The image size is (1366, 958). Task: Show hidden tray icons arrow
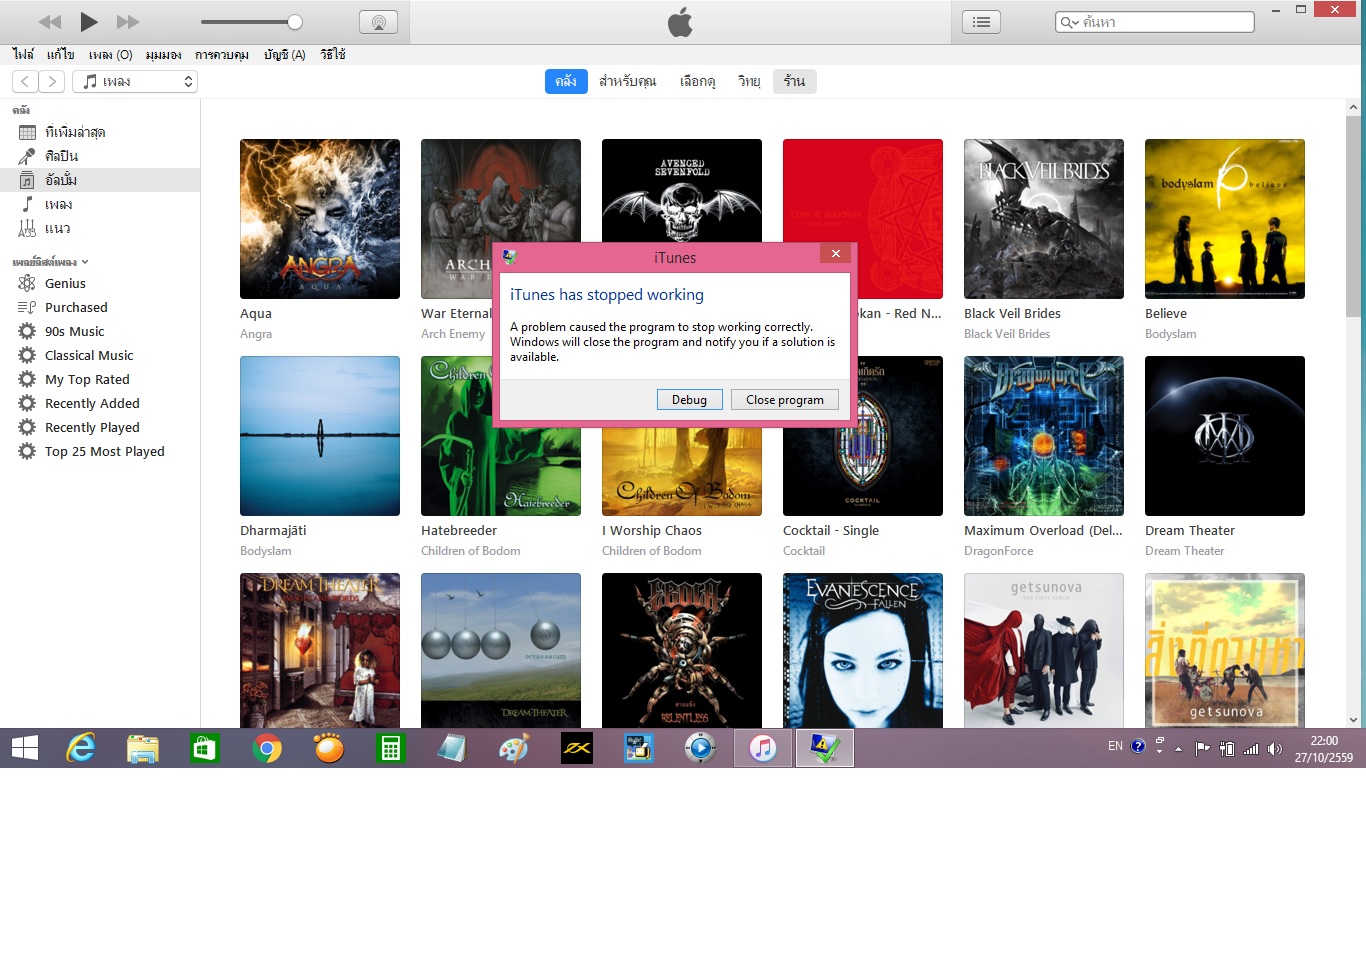1178,748
